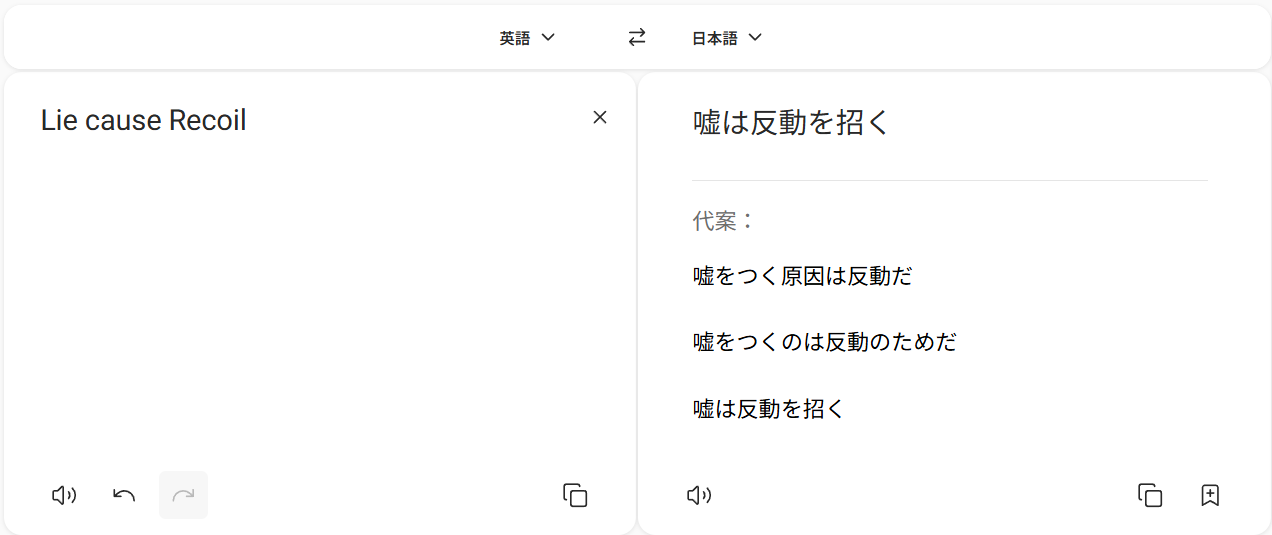1272x535 pixels.
Task: Pick the last alternative 嘘は反動を招く
Action: point(768,408)
